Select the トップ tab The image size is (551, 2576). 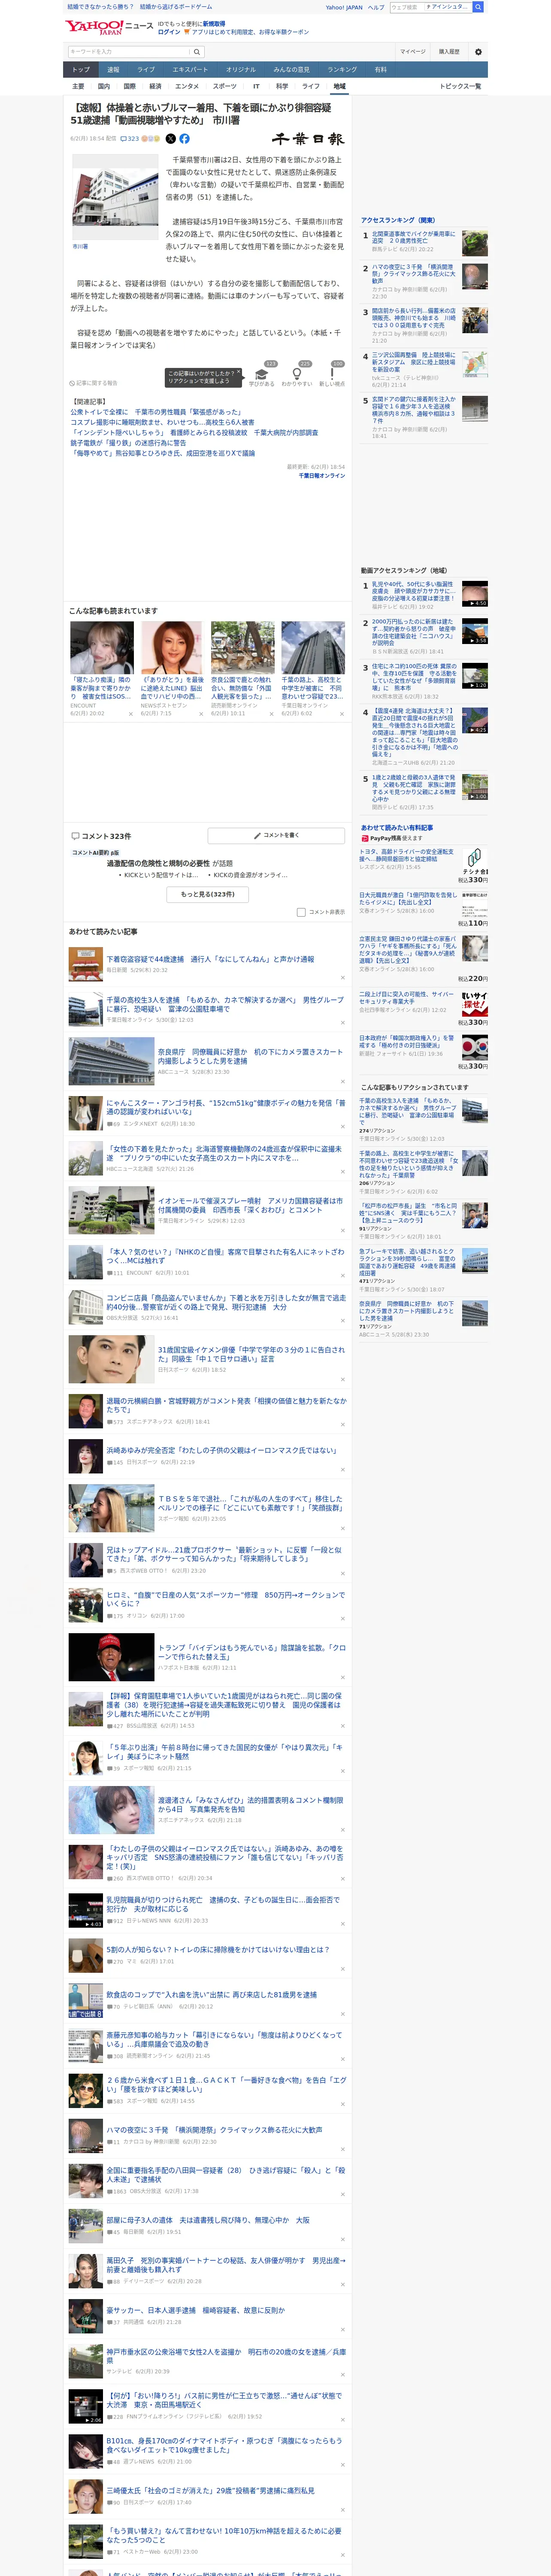(81, 70)
